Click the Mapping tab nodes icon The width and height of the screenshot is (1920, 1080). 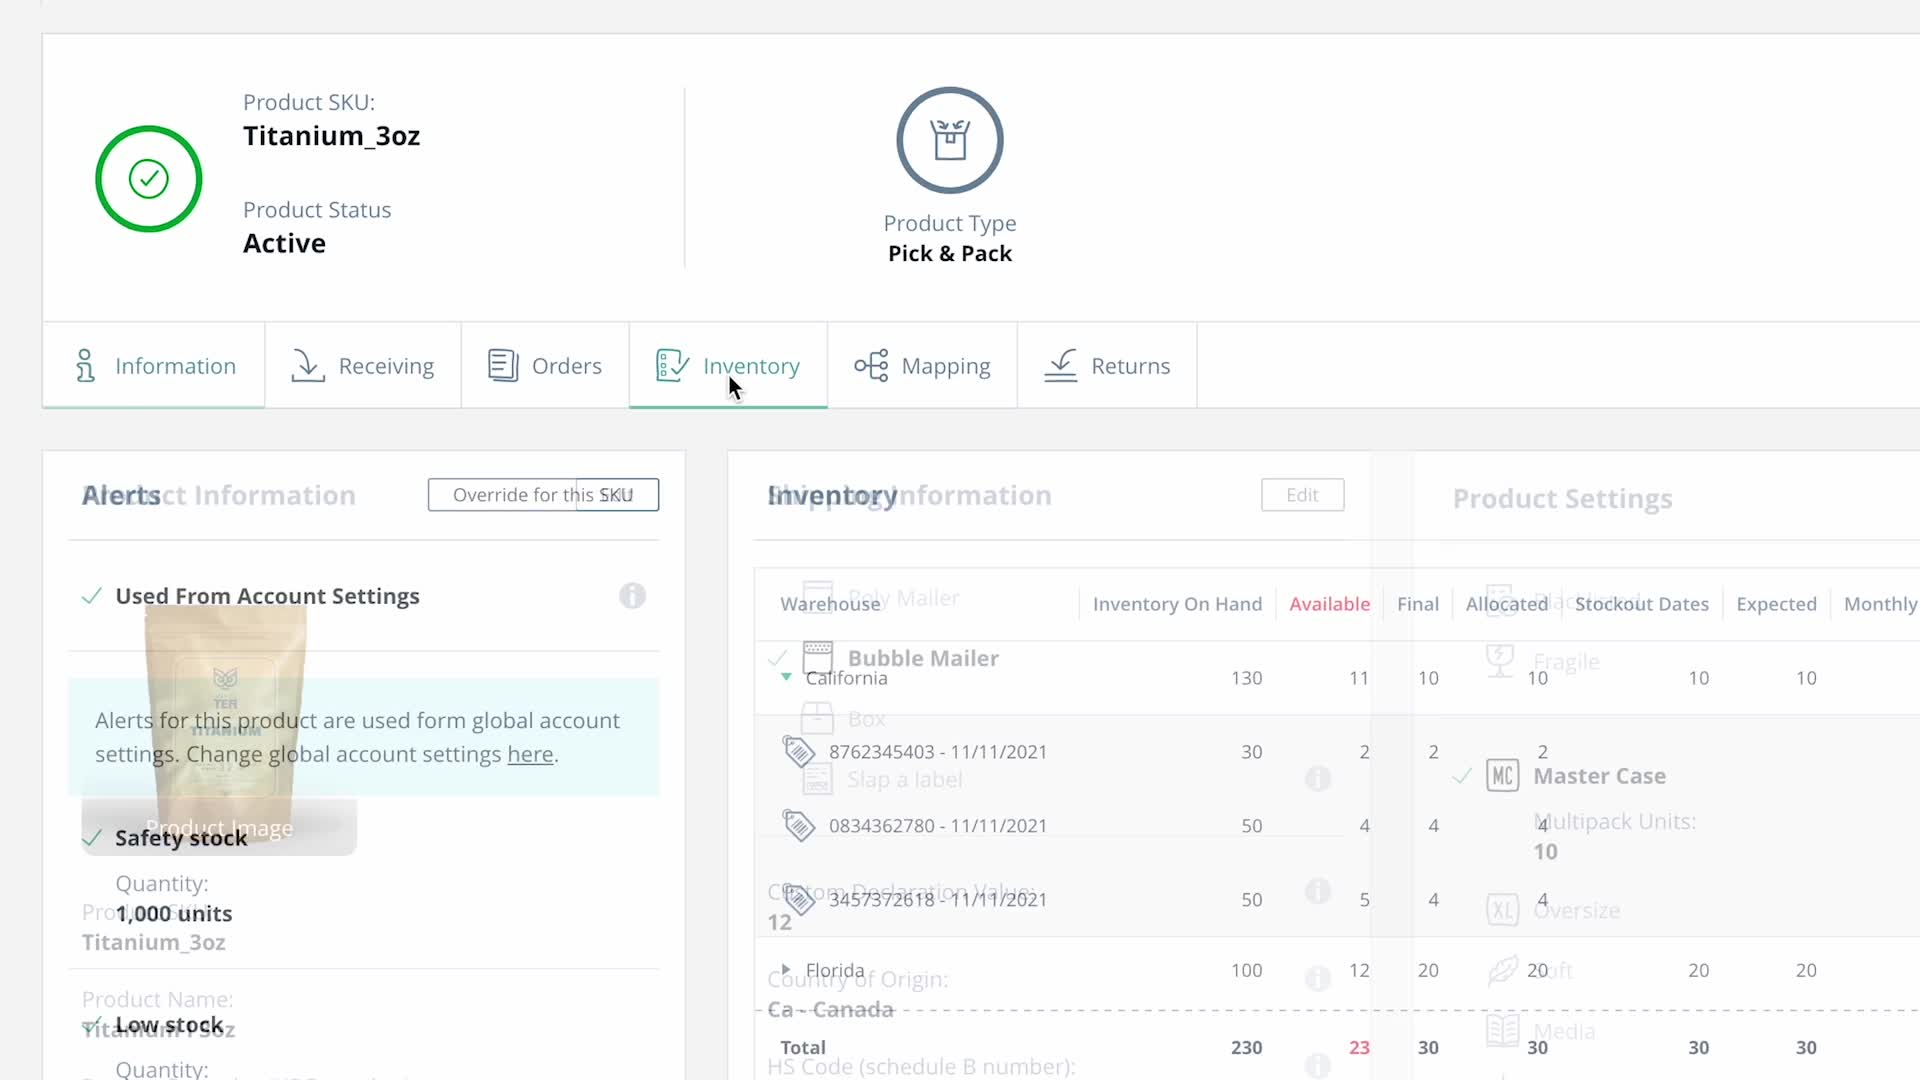click(x=871, y=366)
